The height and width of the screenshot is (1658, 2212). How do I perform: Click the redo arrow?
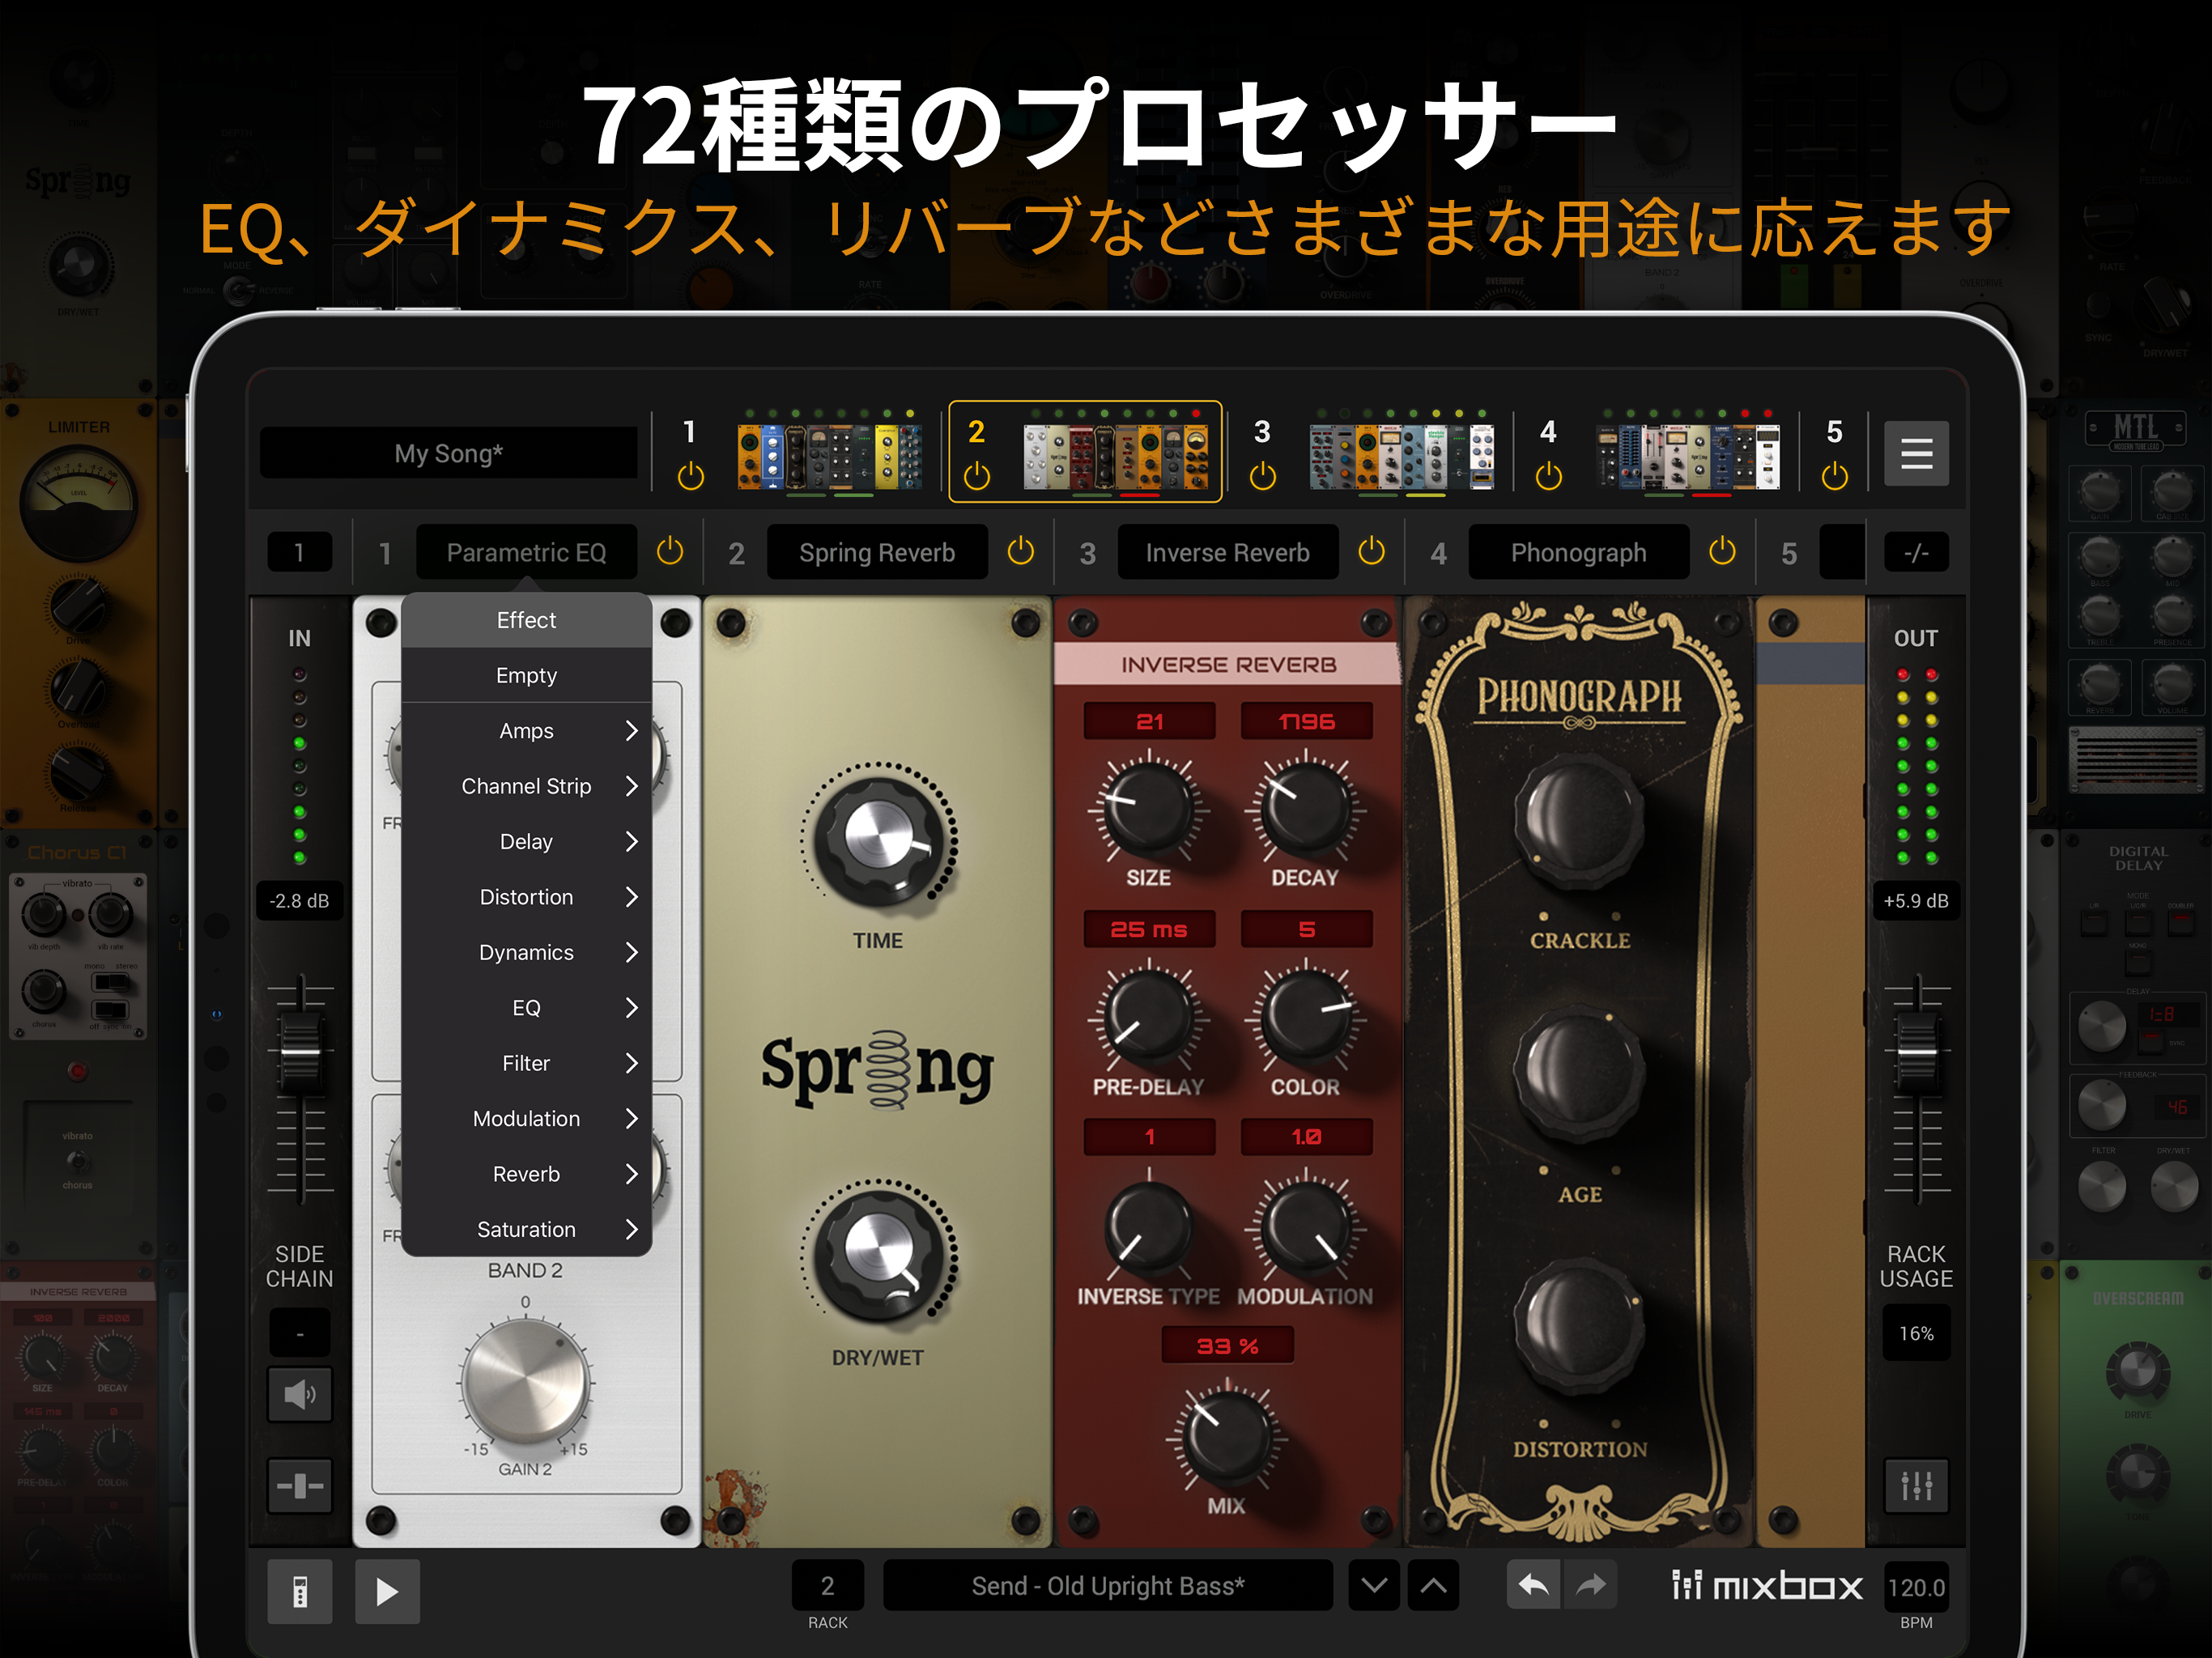1591,1585
